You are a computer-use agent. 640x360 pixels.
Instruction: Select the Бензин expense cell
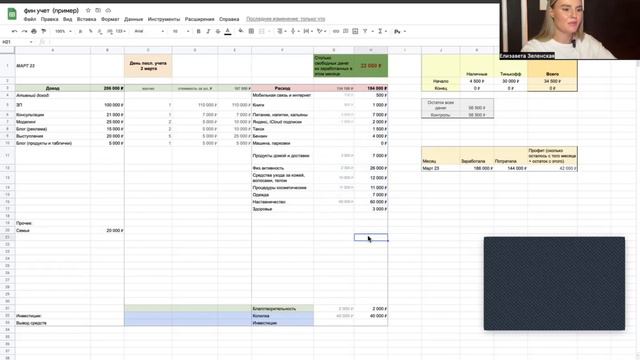pos(282,136)
